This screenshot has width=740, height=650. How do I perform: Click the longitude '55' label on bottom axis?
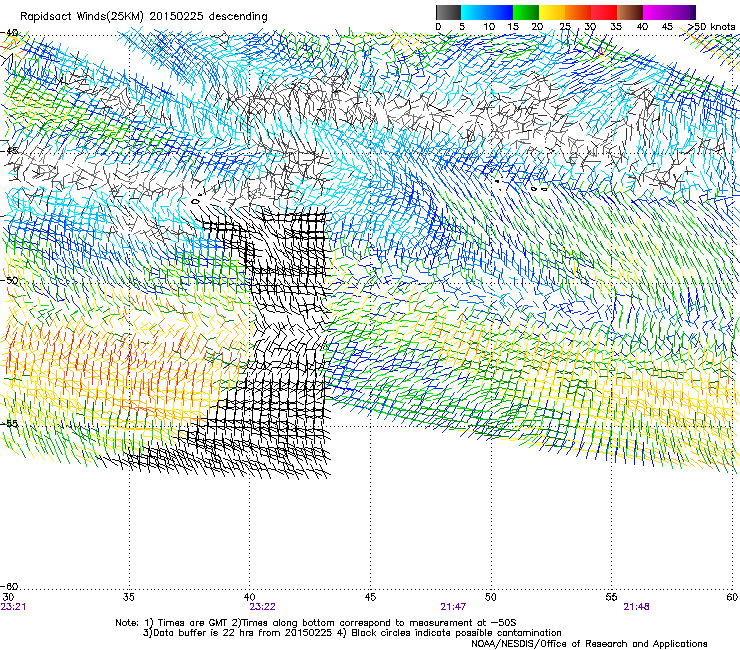click(611, 597)
